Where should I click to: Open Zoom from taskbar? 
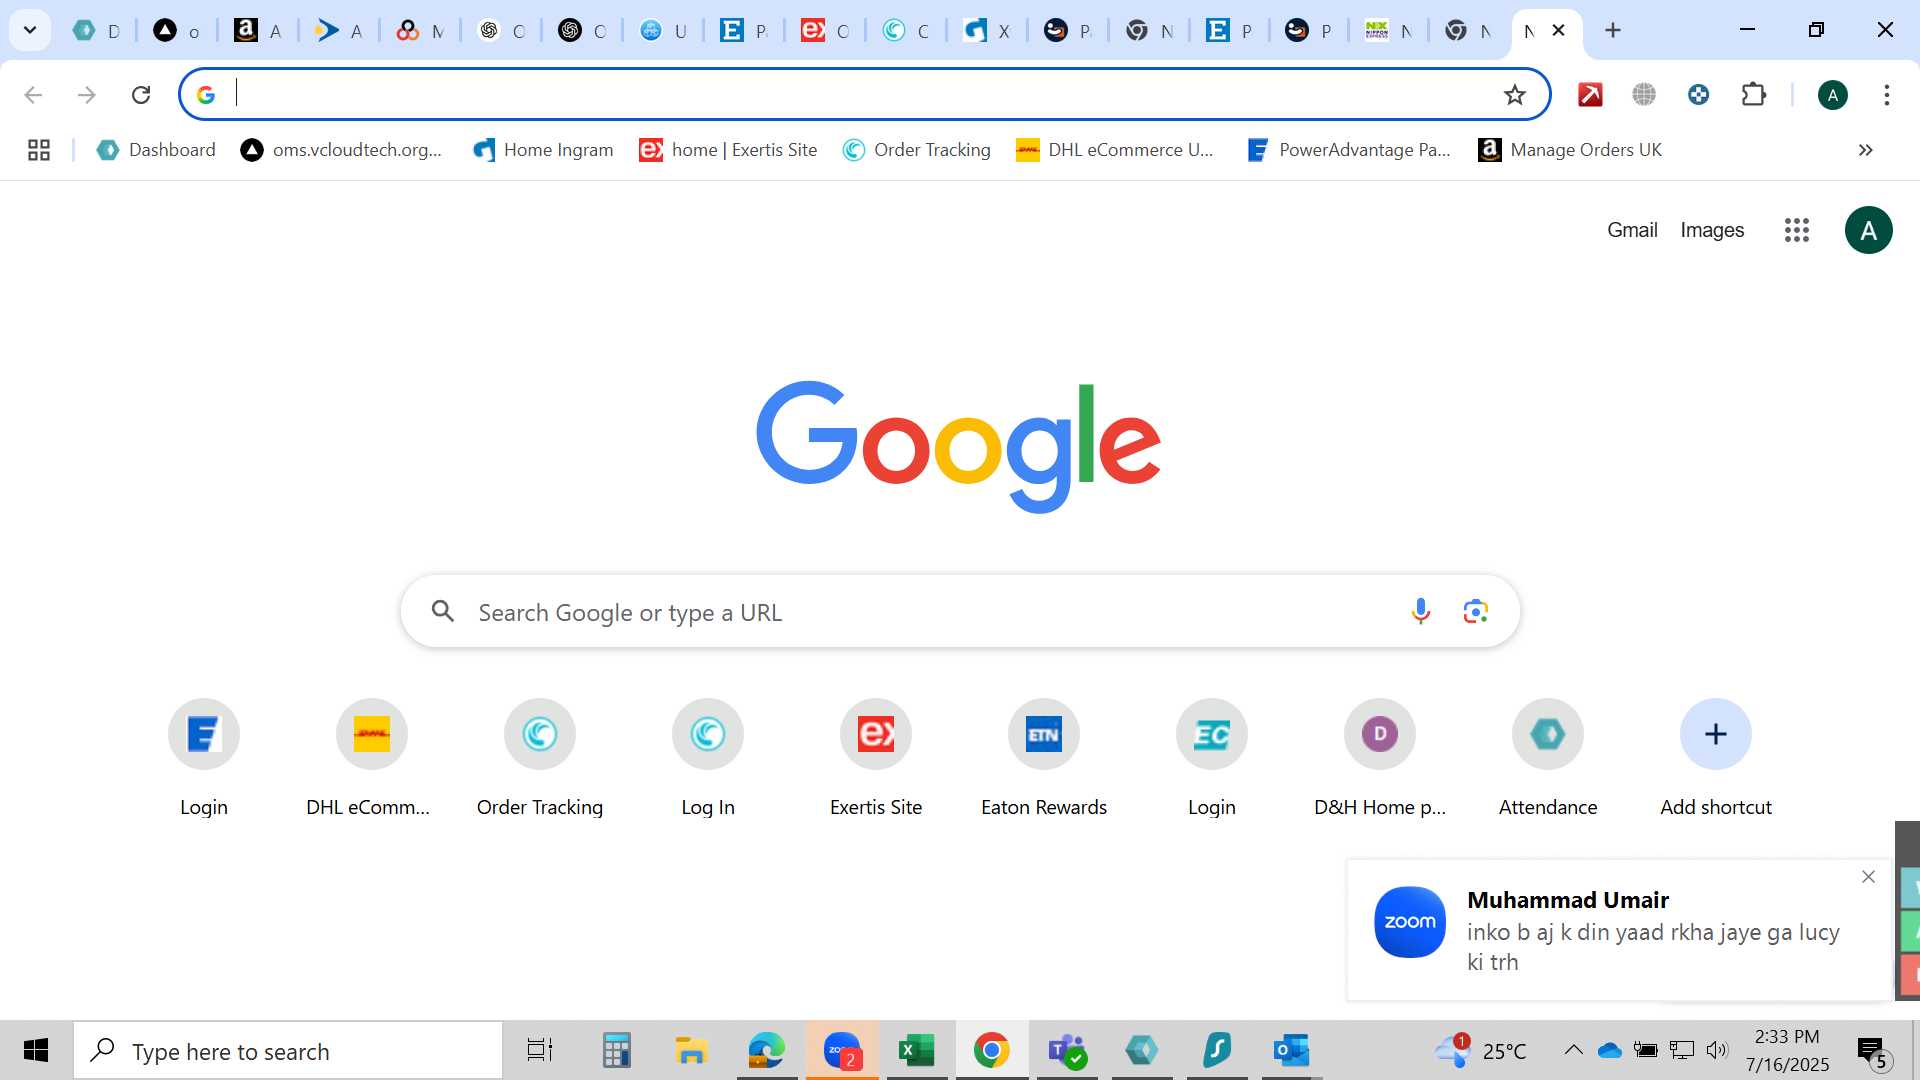click(842, 1050)
